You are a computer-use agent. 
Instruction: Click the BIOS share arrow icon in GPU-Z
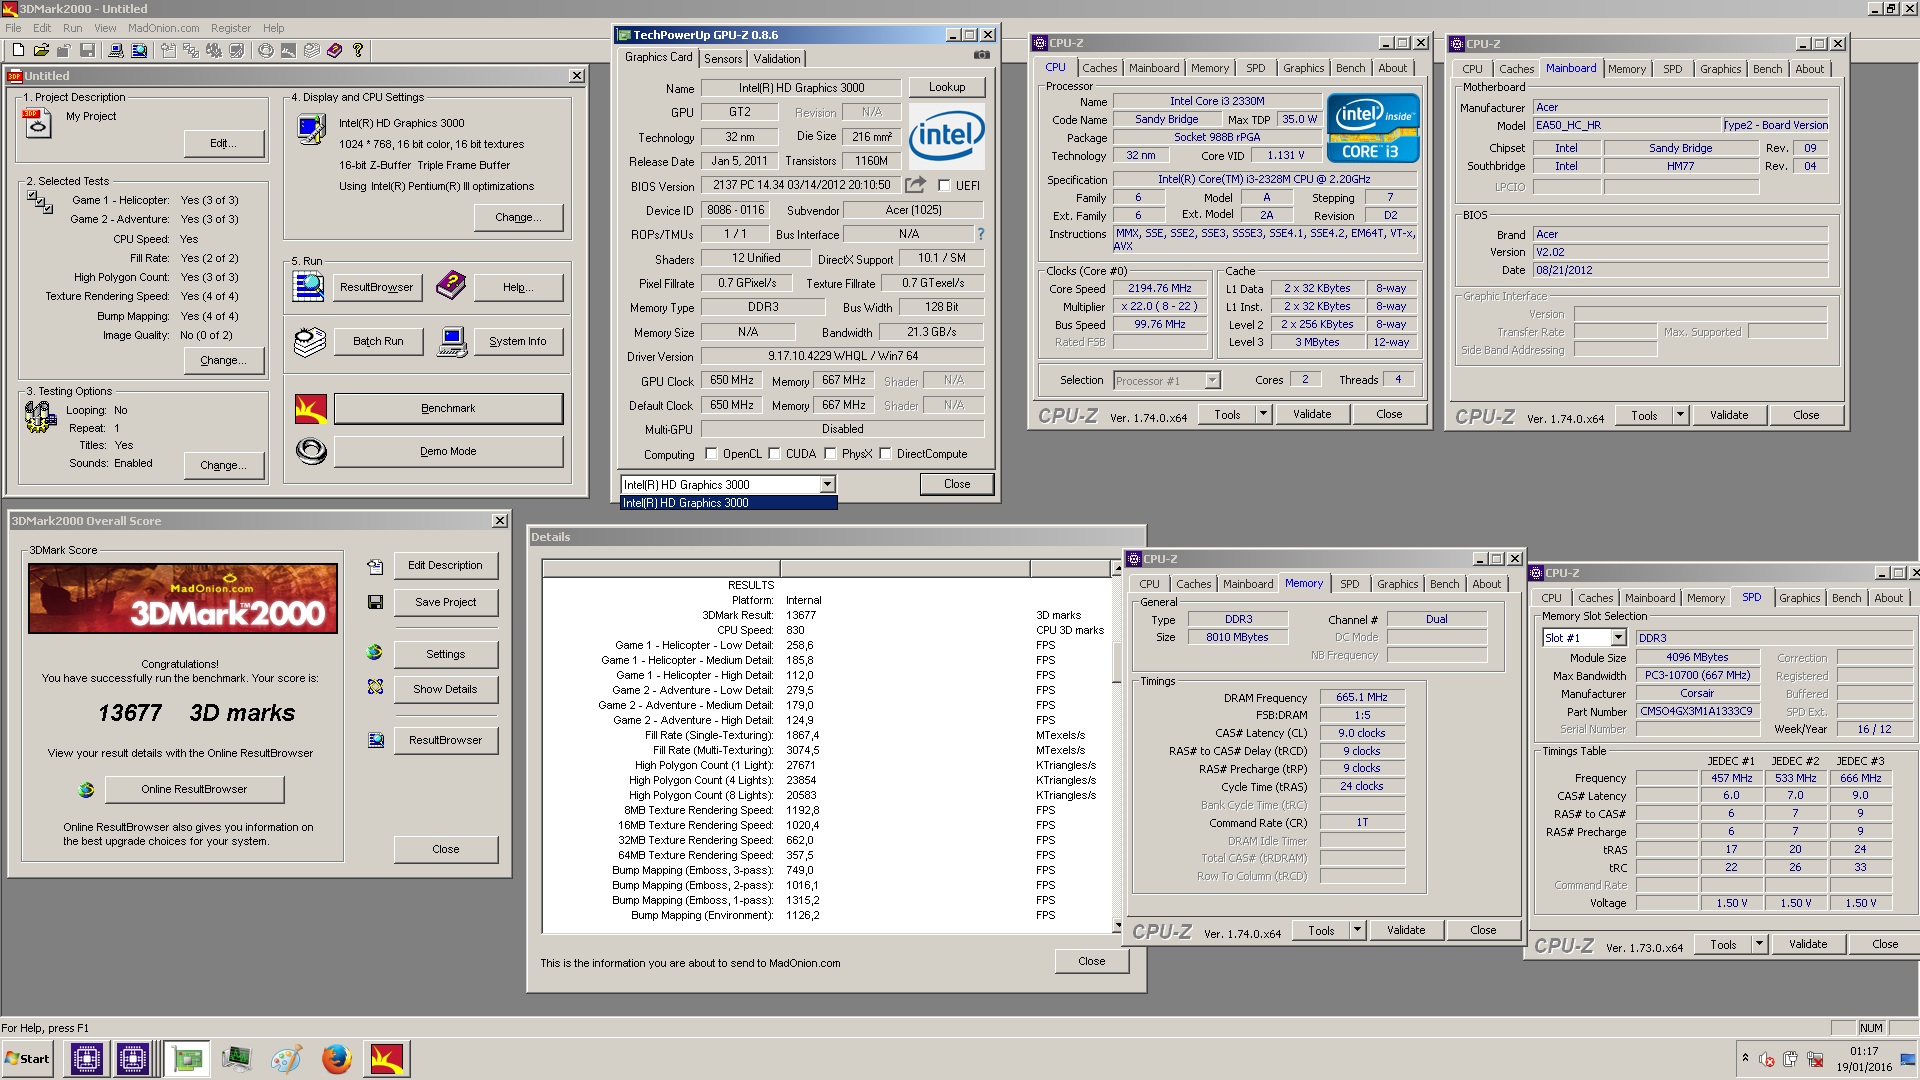click(x=915, y=185)
